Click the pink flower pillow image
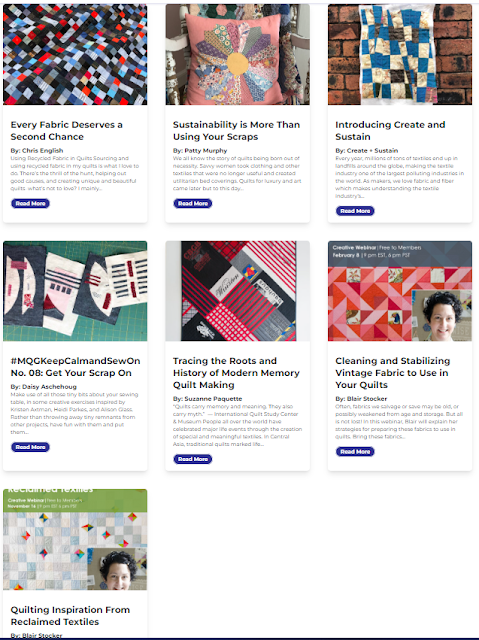 tap(237, 54)
